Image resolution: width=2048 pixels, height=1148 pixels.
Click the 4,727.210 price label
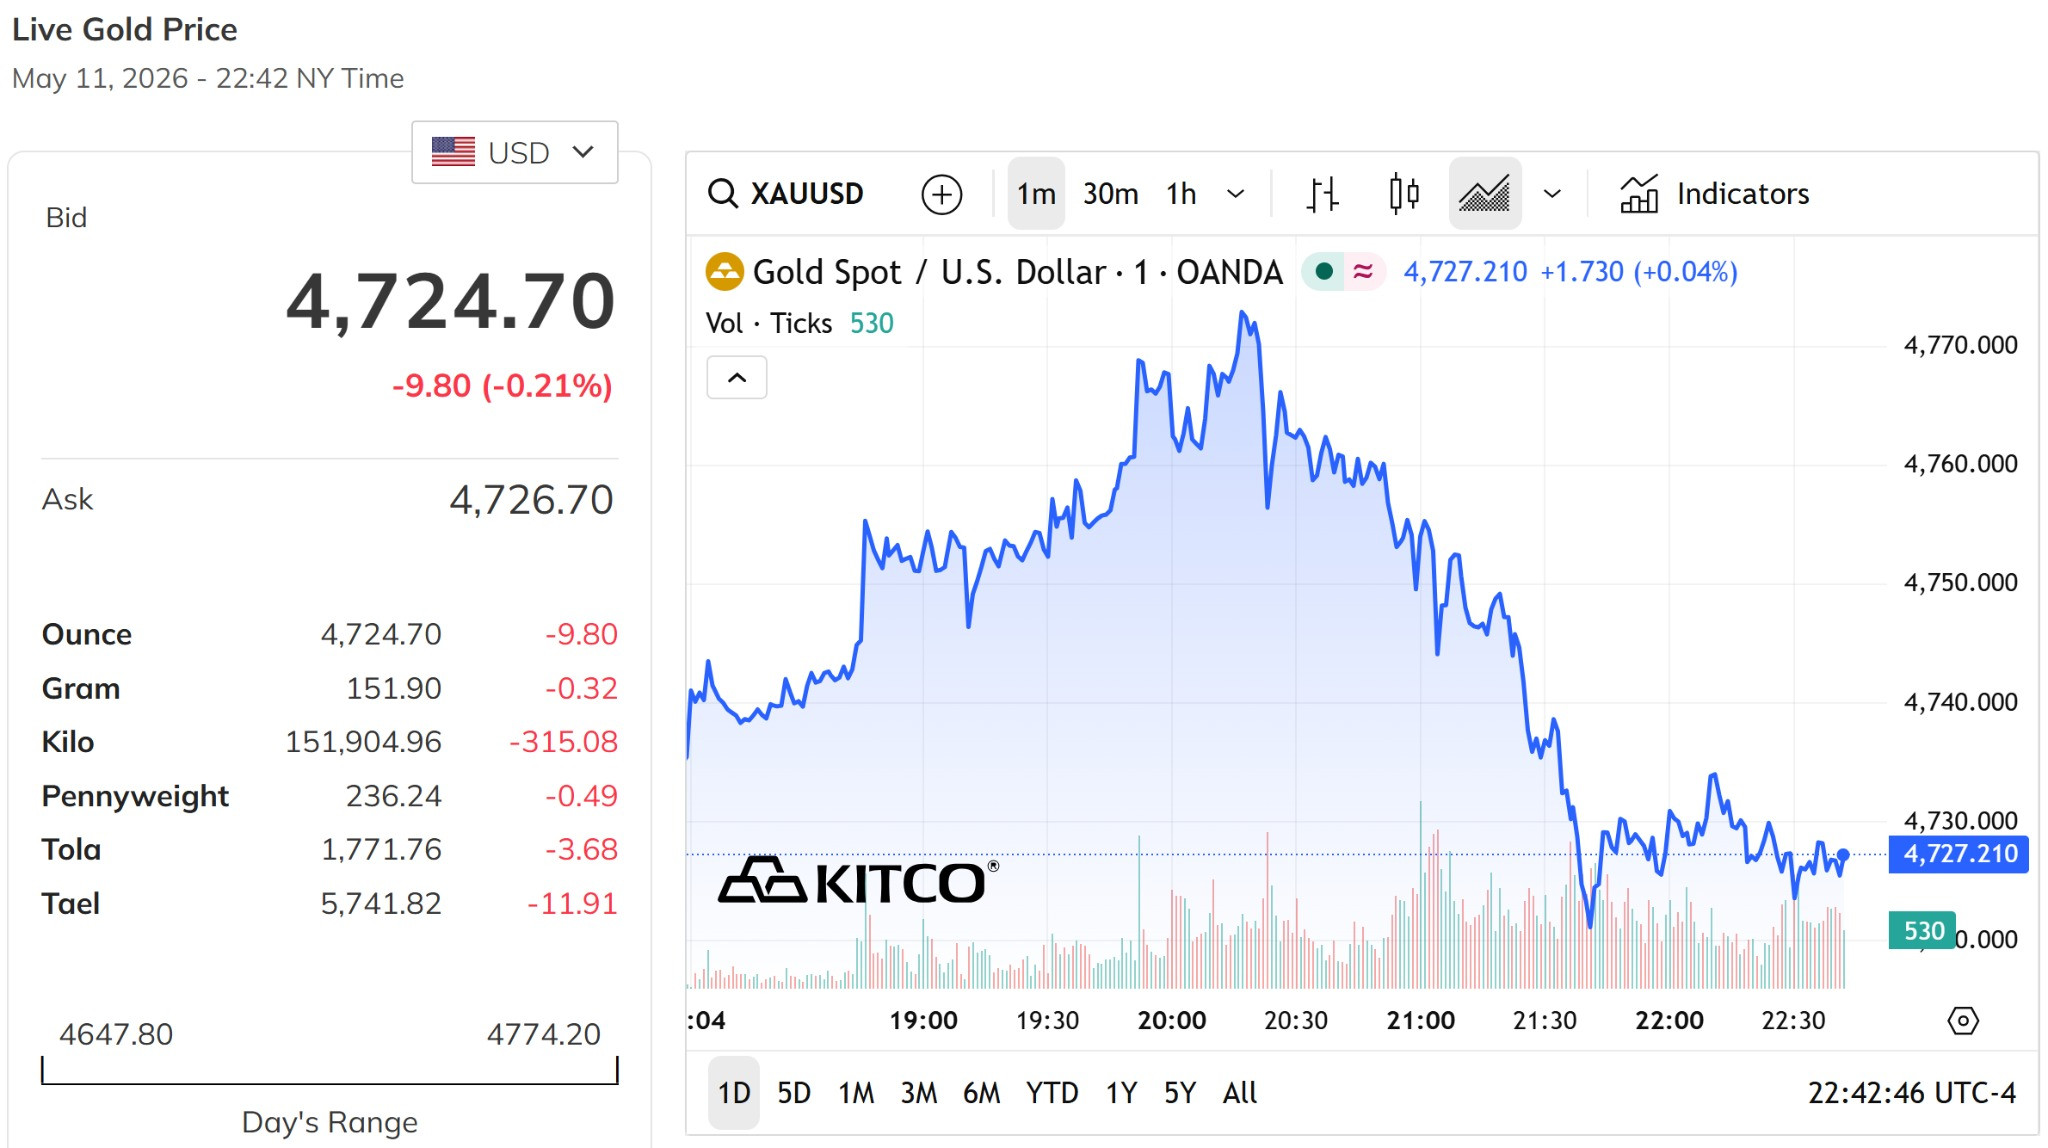point(1958,854)
